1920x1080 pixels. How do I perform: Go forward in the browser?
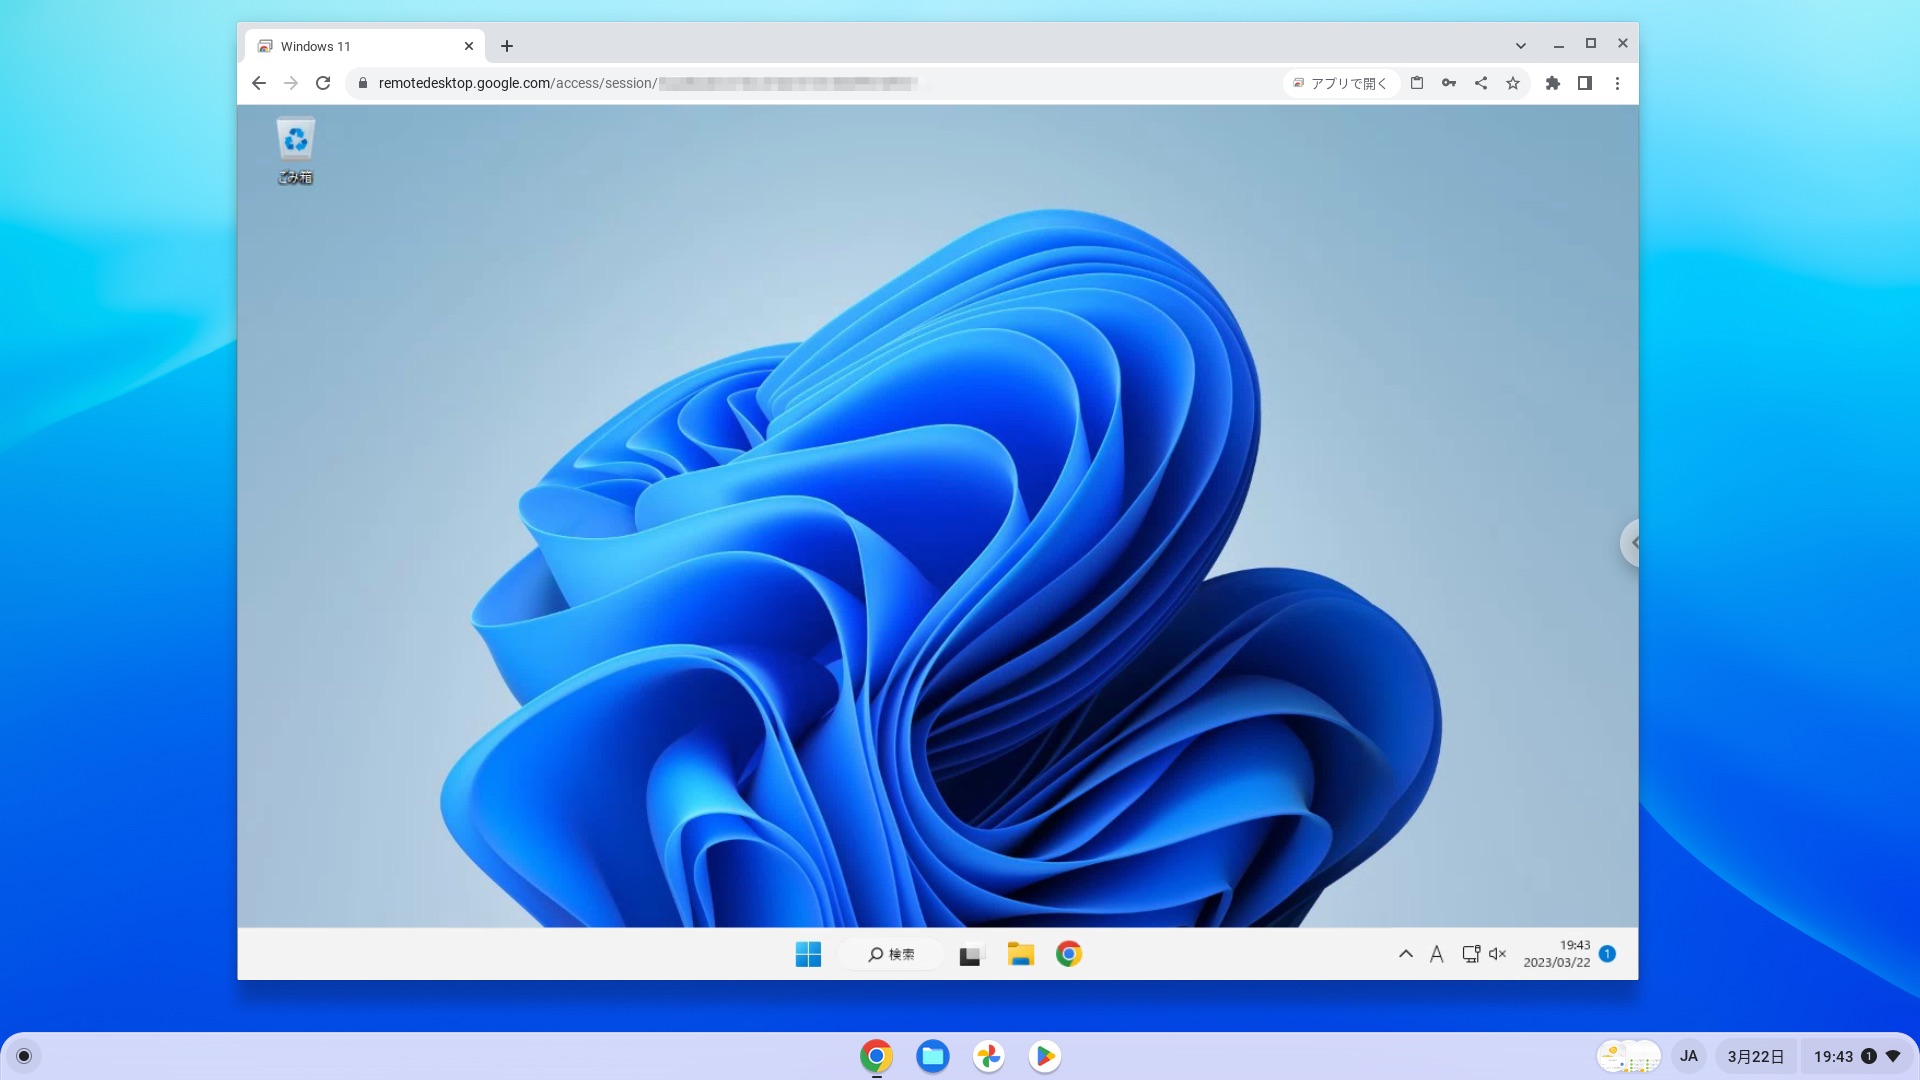(291, 83)
